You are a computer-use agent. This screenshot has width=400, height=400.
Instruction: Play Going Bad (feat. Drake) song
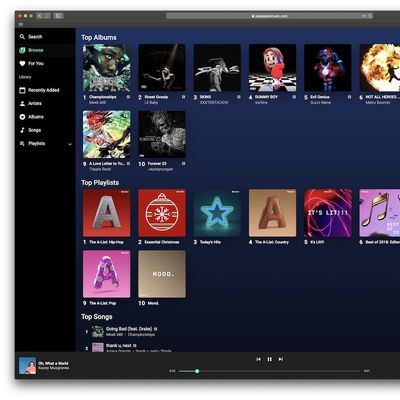click(129, 329)
